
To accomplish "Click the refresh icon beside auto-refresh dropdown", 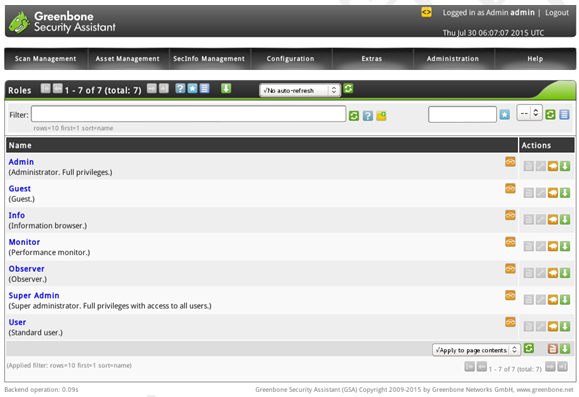I will (x=348, y=89).
